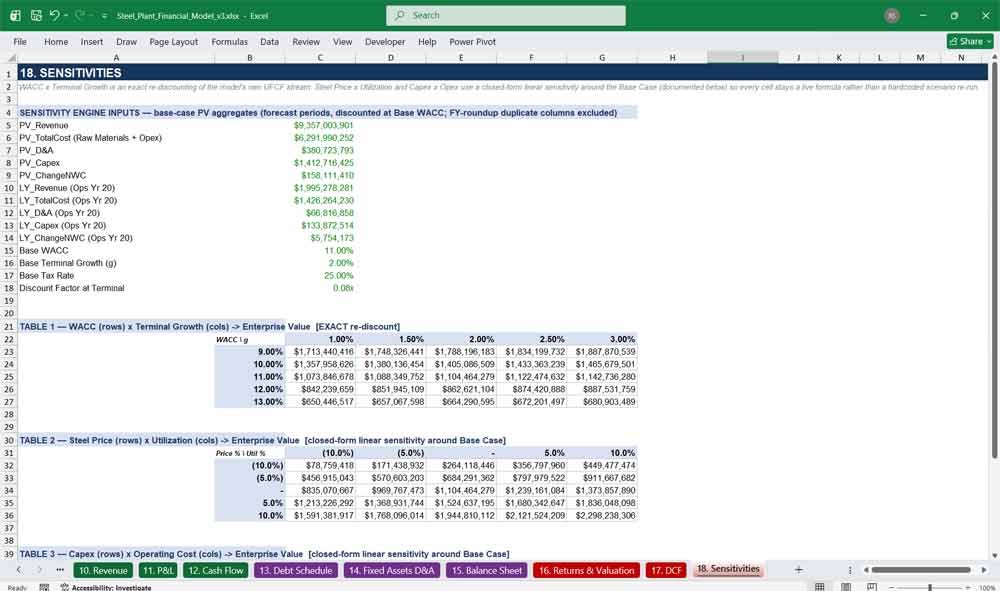Screen dimensions: 1000x591
Task: Click Accessibility: Investigate in status bar
Action: pos(106,587)
